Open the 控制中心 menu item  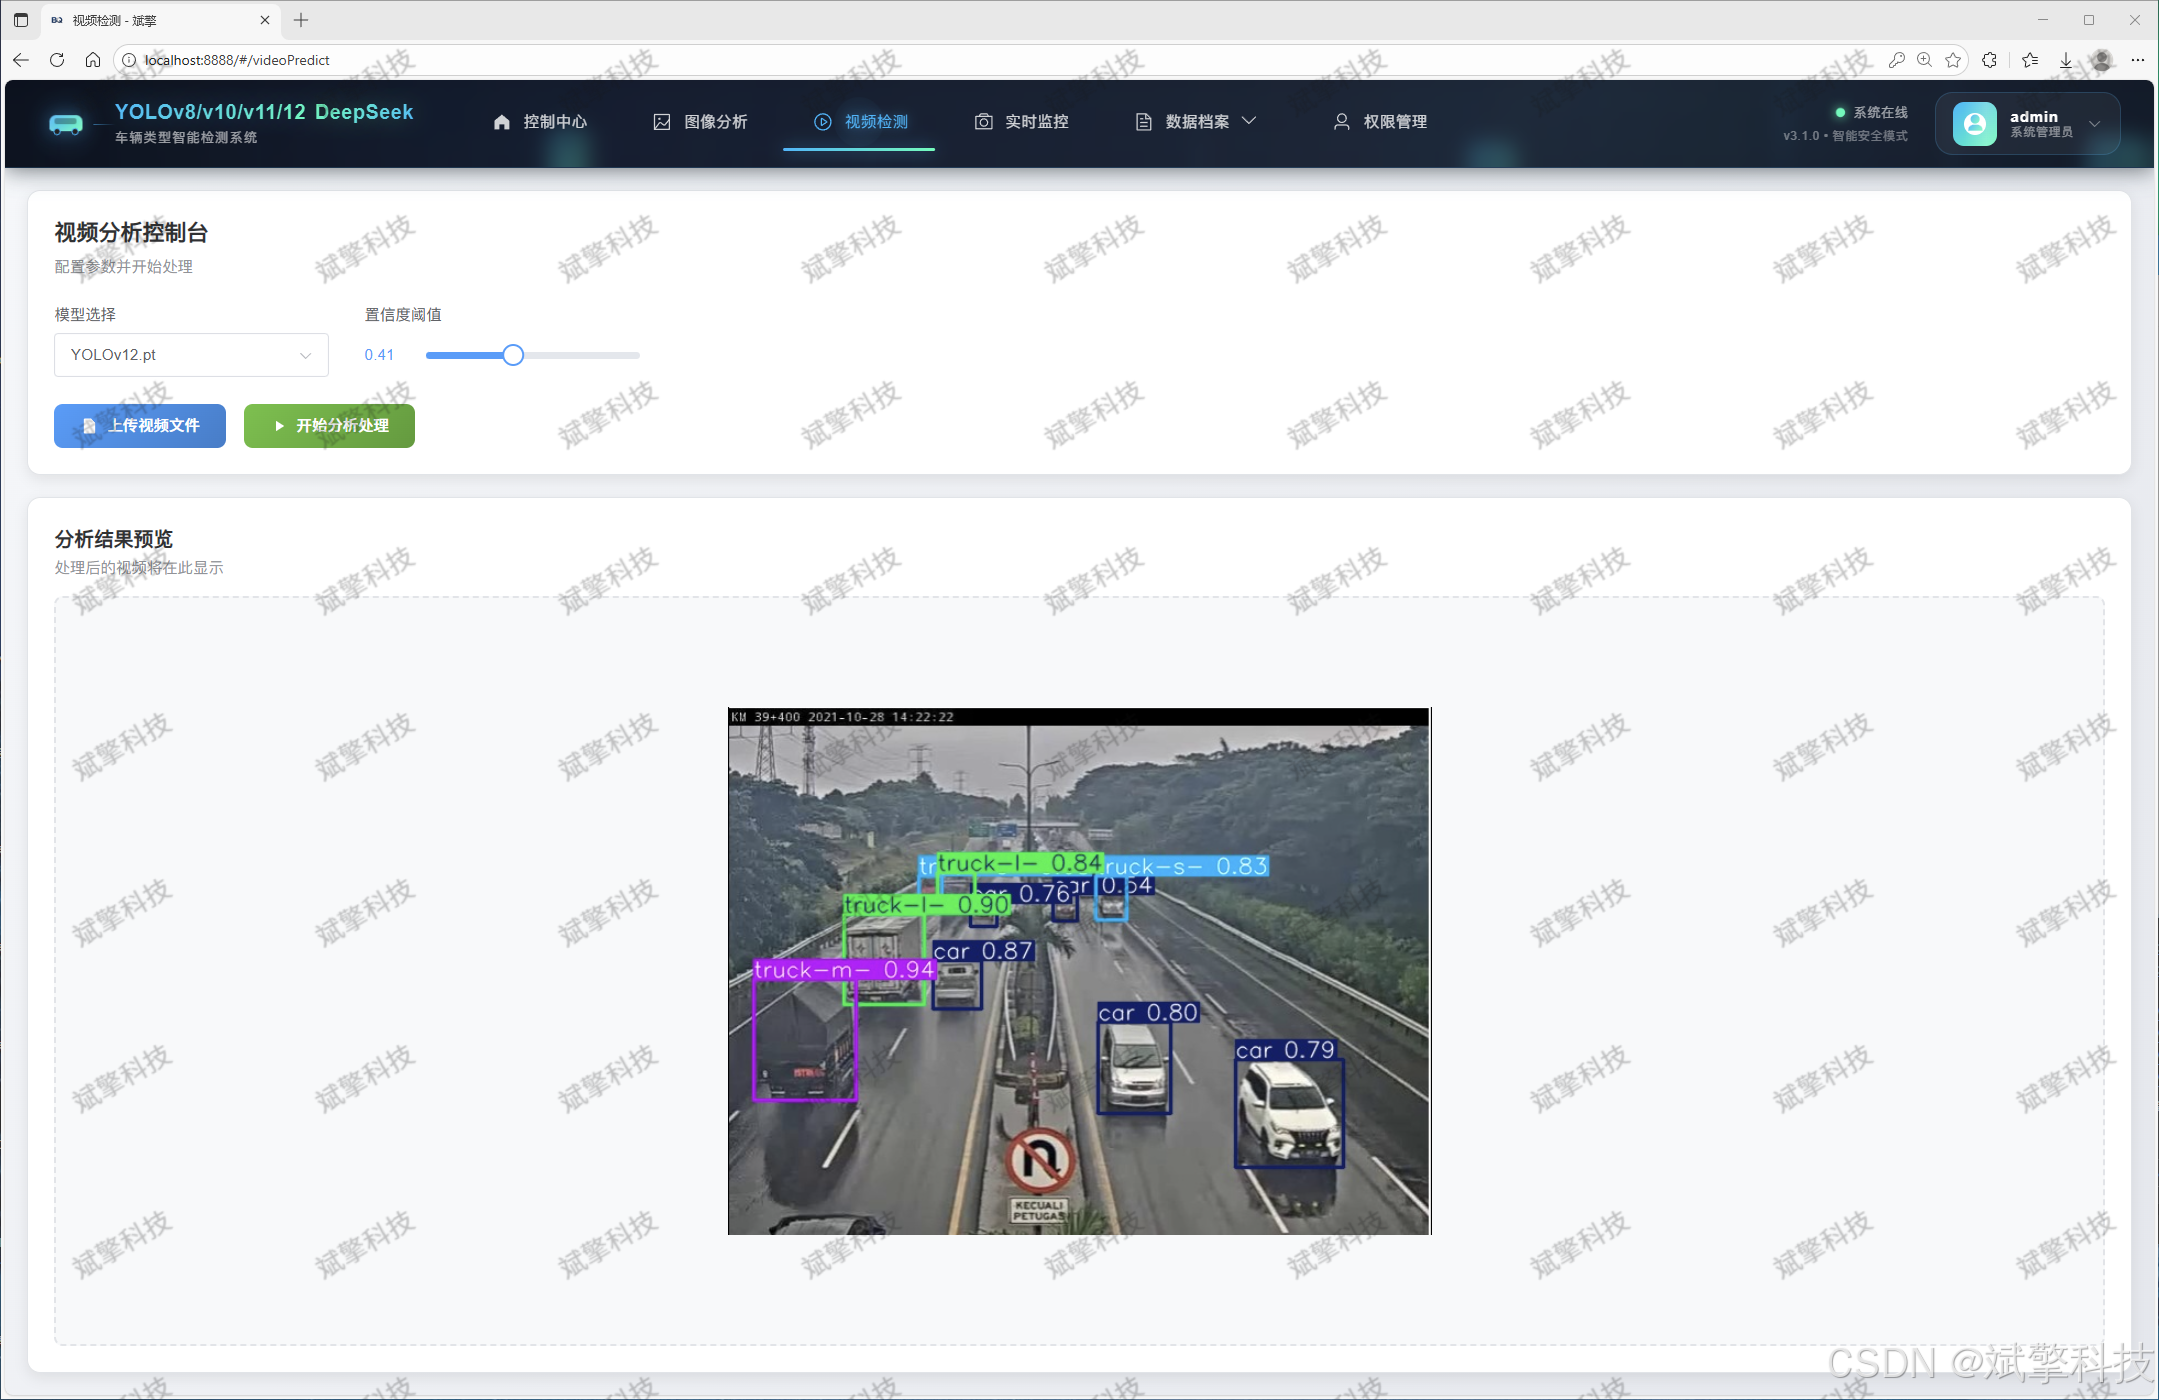click(540, 122)
